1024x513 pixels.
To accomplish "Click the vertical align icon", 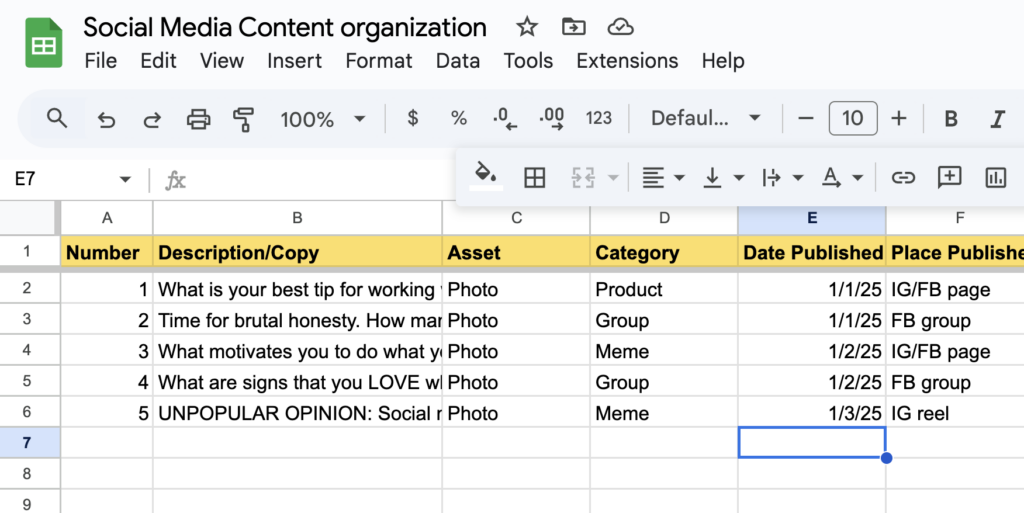I will click(712, 178).
